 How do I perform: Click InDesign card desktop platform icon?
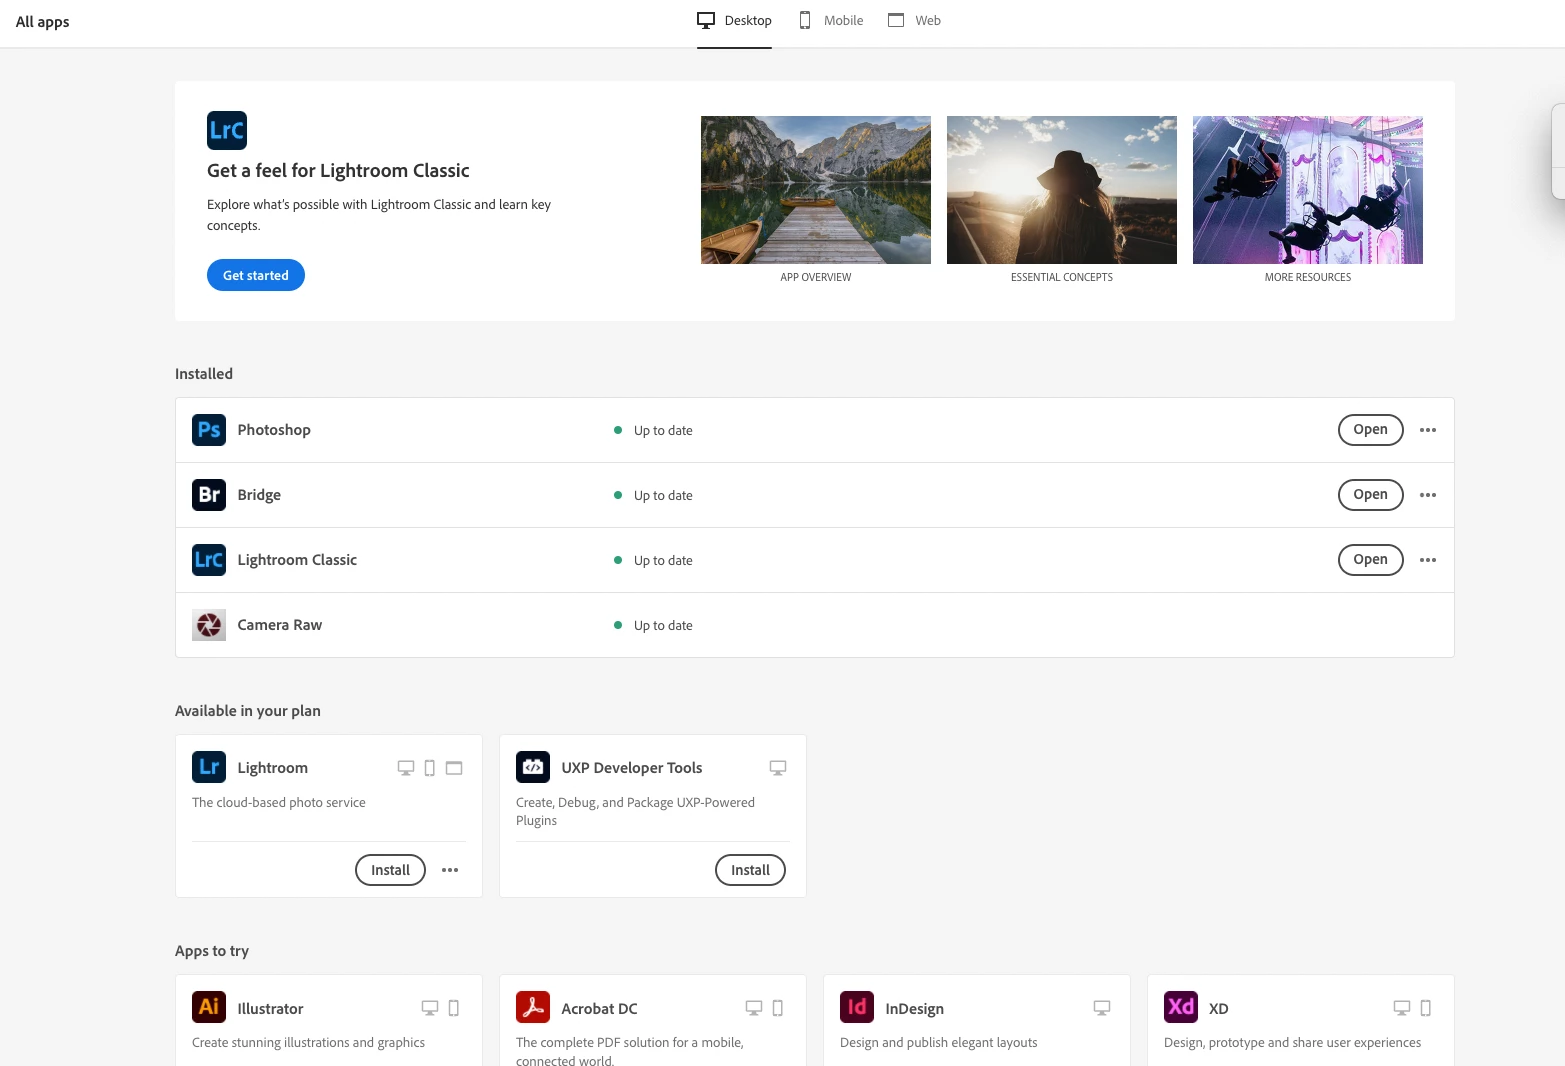1102,1008
